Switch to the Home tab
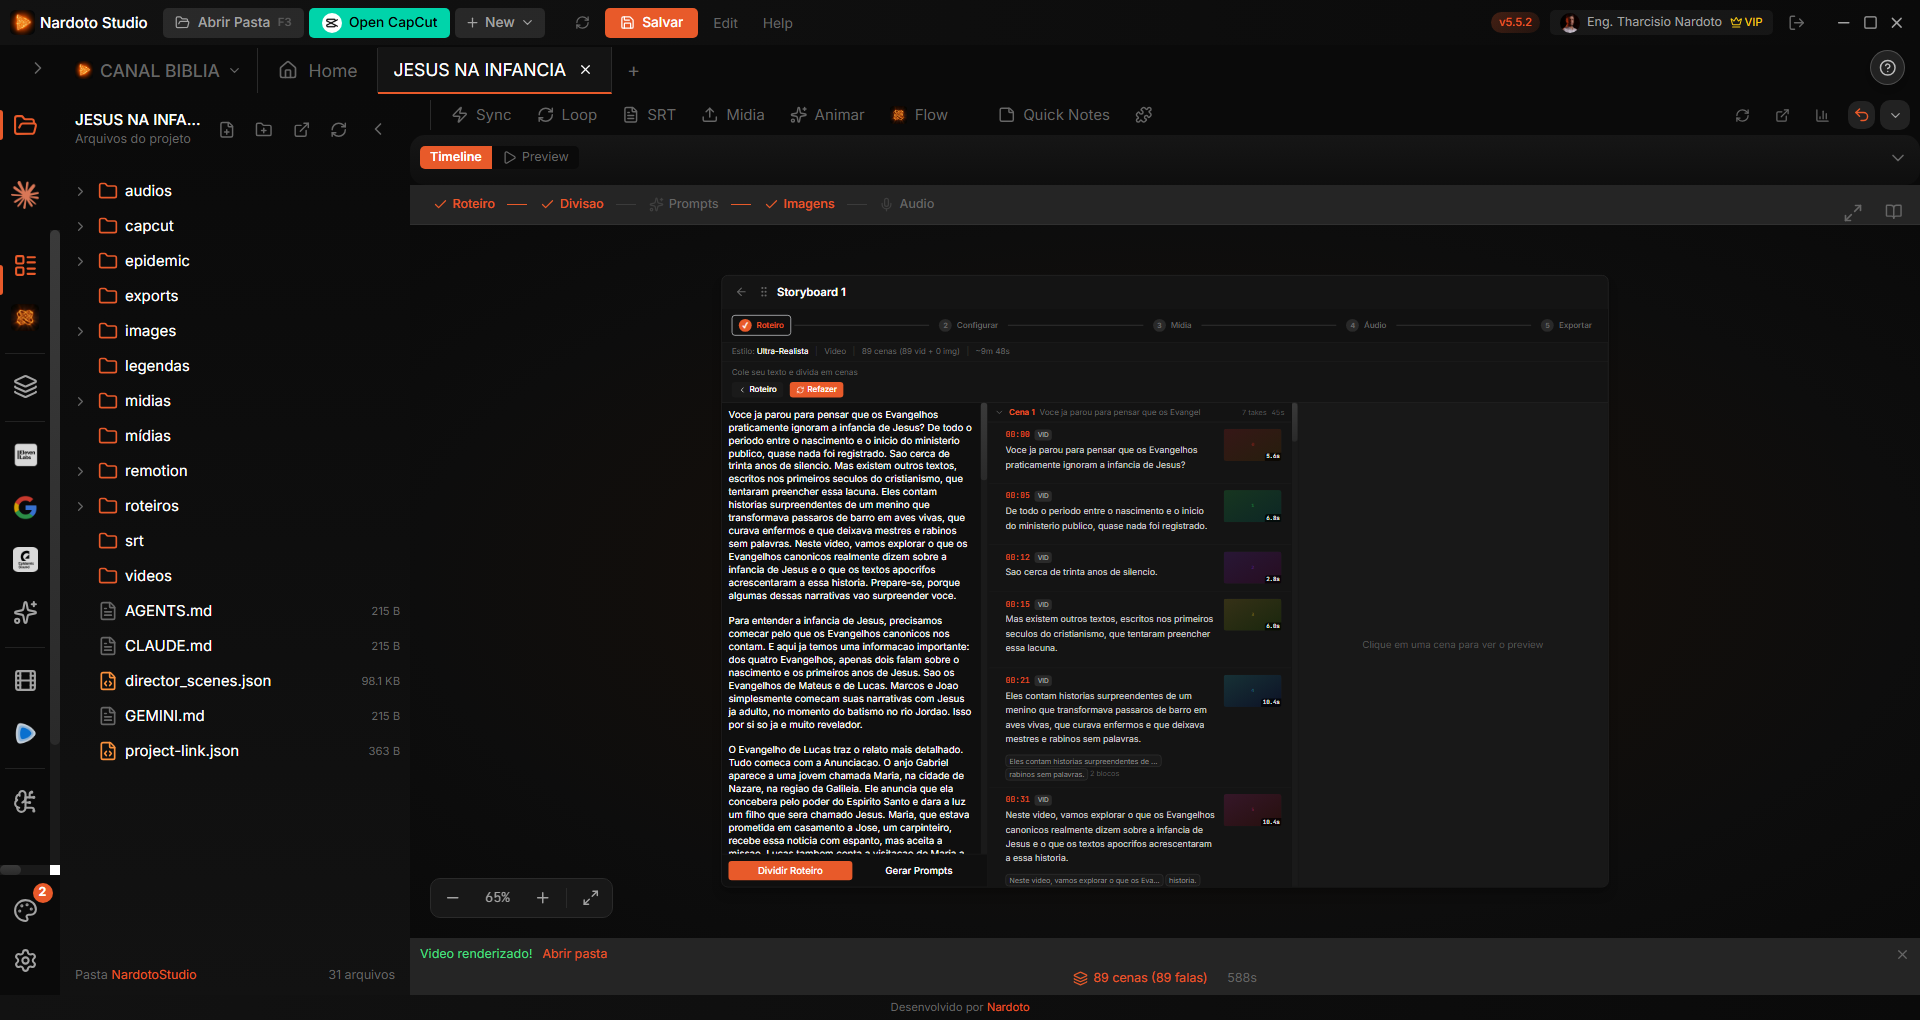 [x=318, y=71]
